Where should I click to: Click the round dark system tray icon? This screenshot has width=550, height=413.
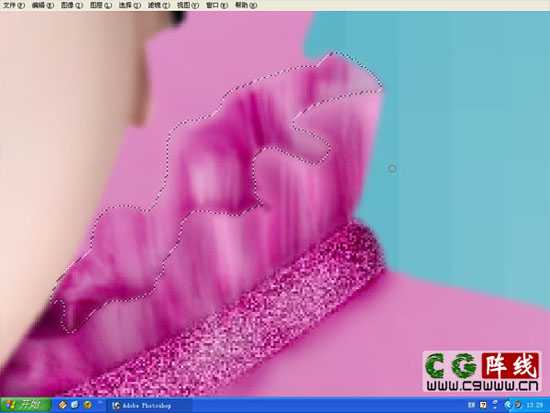(518, 405)
